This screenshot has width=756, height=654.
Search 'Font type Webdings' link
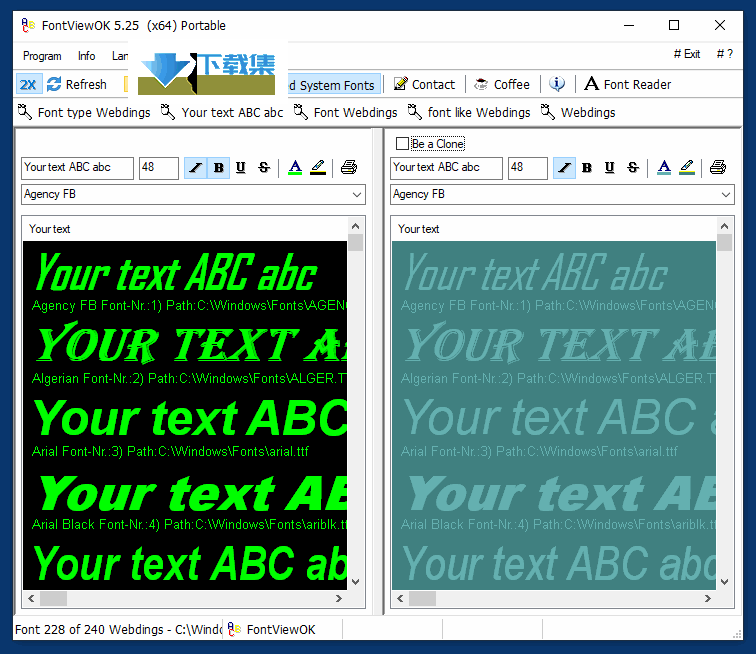point(84,112)
